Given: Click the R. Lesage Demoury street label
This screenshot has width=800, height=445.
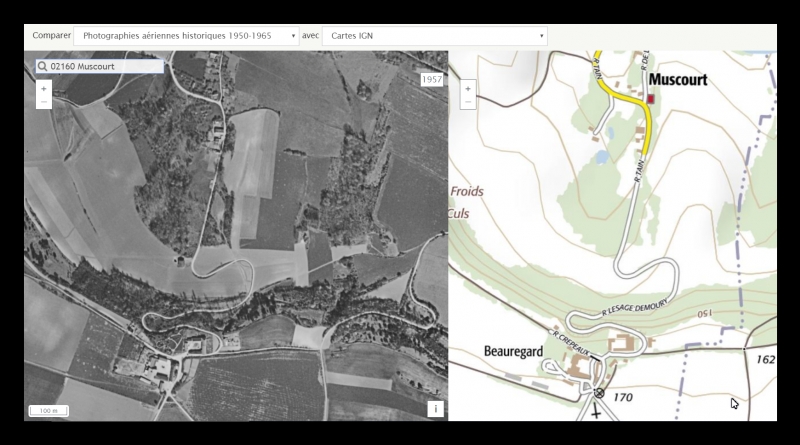Looking at the screenshot, I should pos(634,308).
